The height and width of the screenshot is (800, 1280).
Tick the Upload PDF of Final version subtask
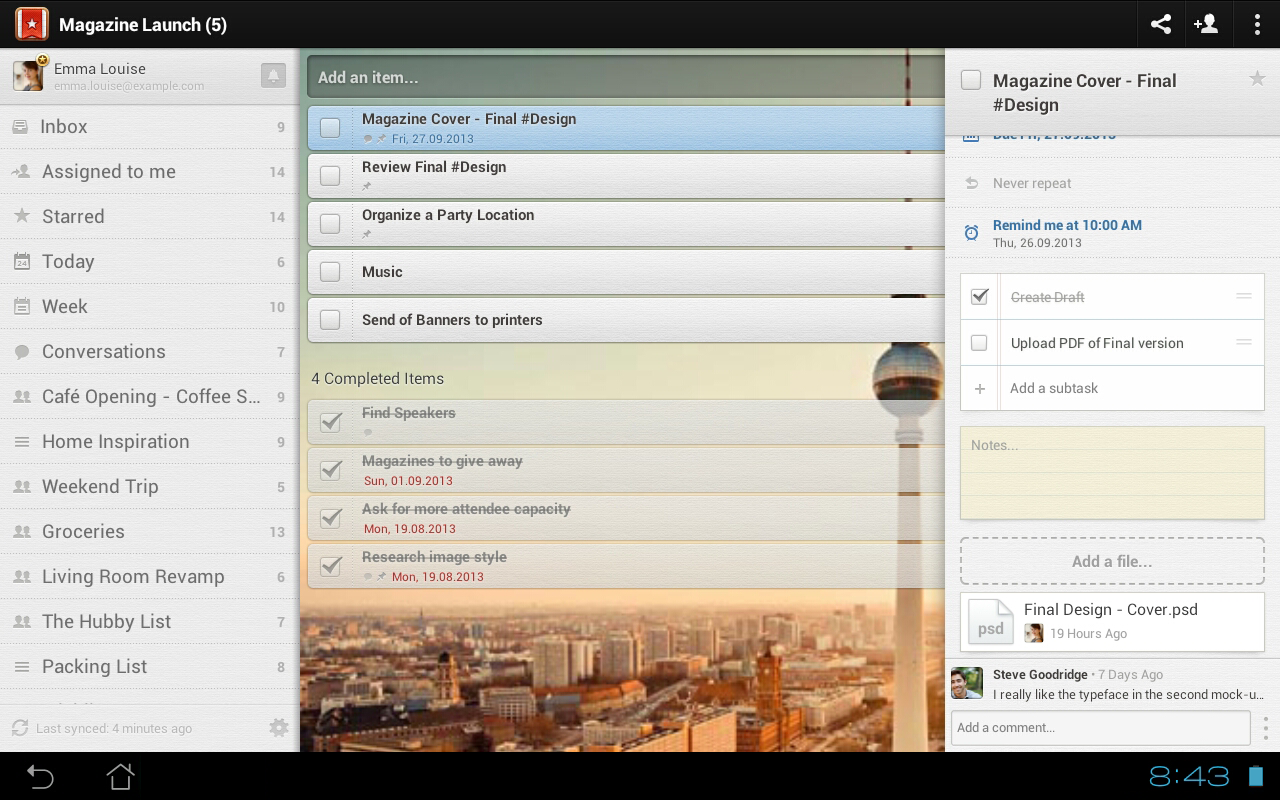click(x=979, y=342)
